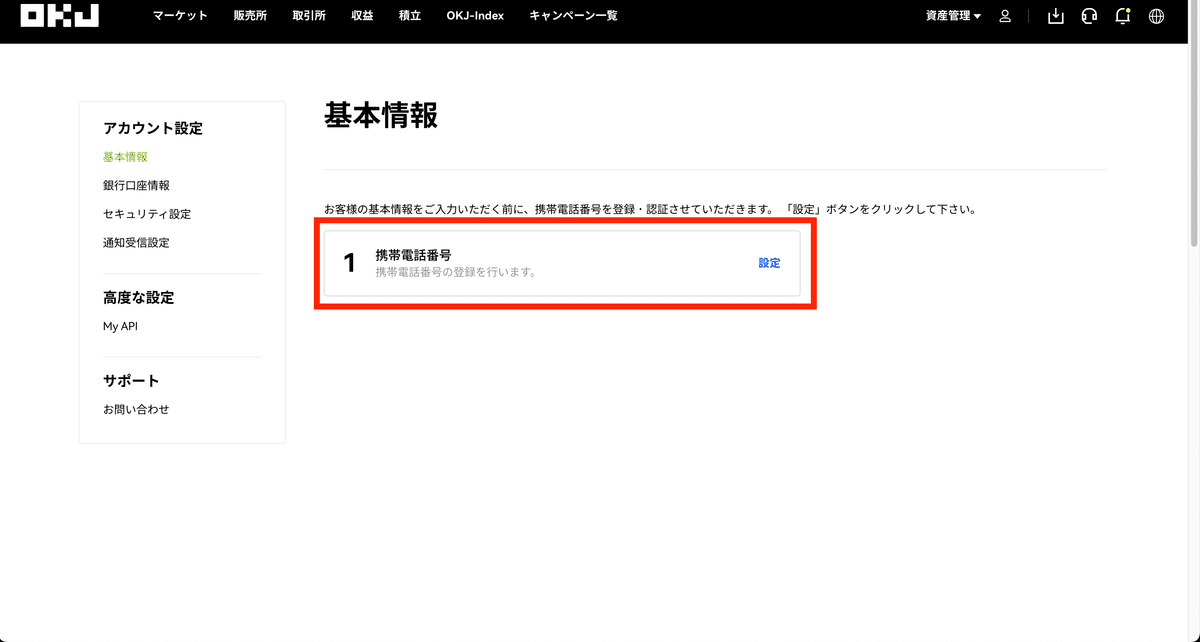Open キャンペーン一覧 page

[573, 16]
